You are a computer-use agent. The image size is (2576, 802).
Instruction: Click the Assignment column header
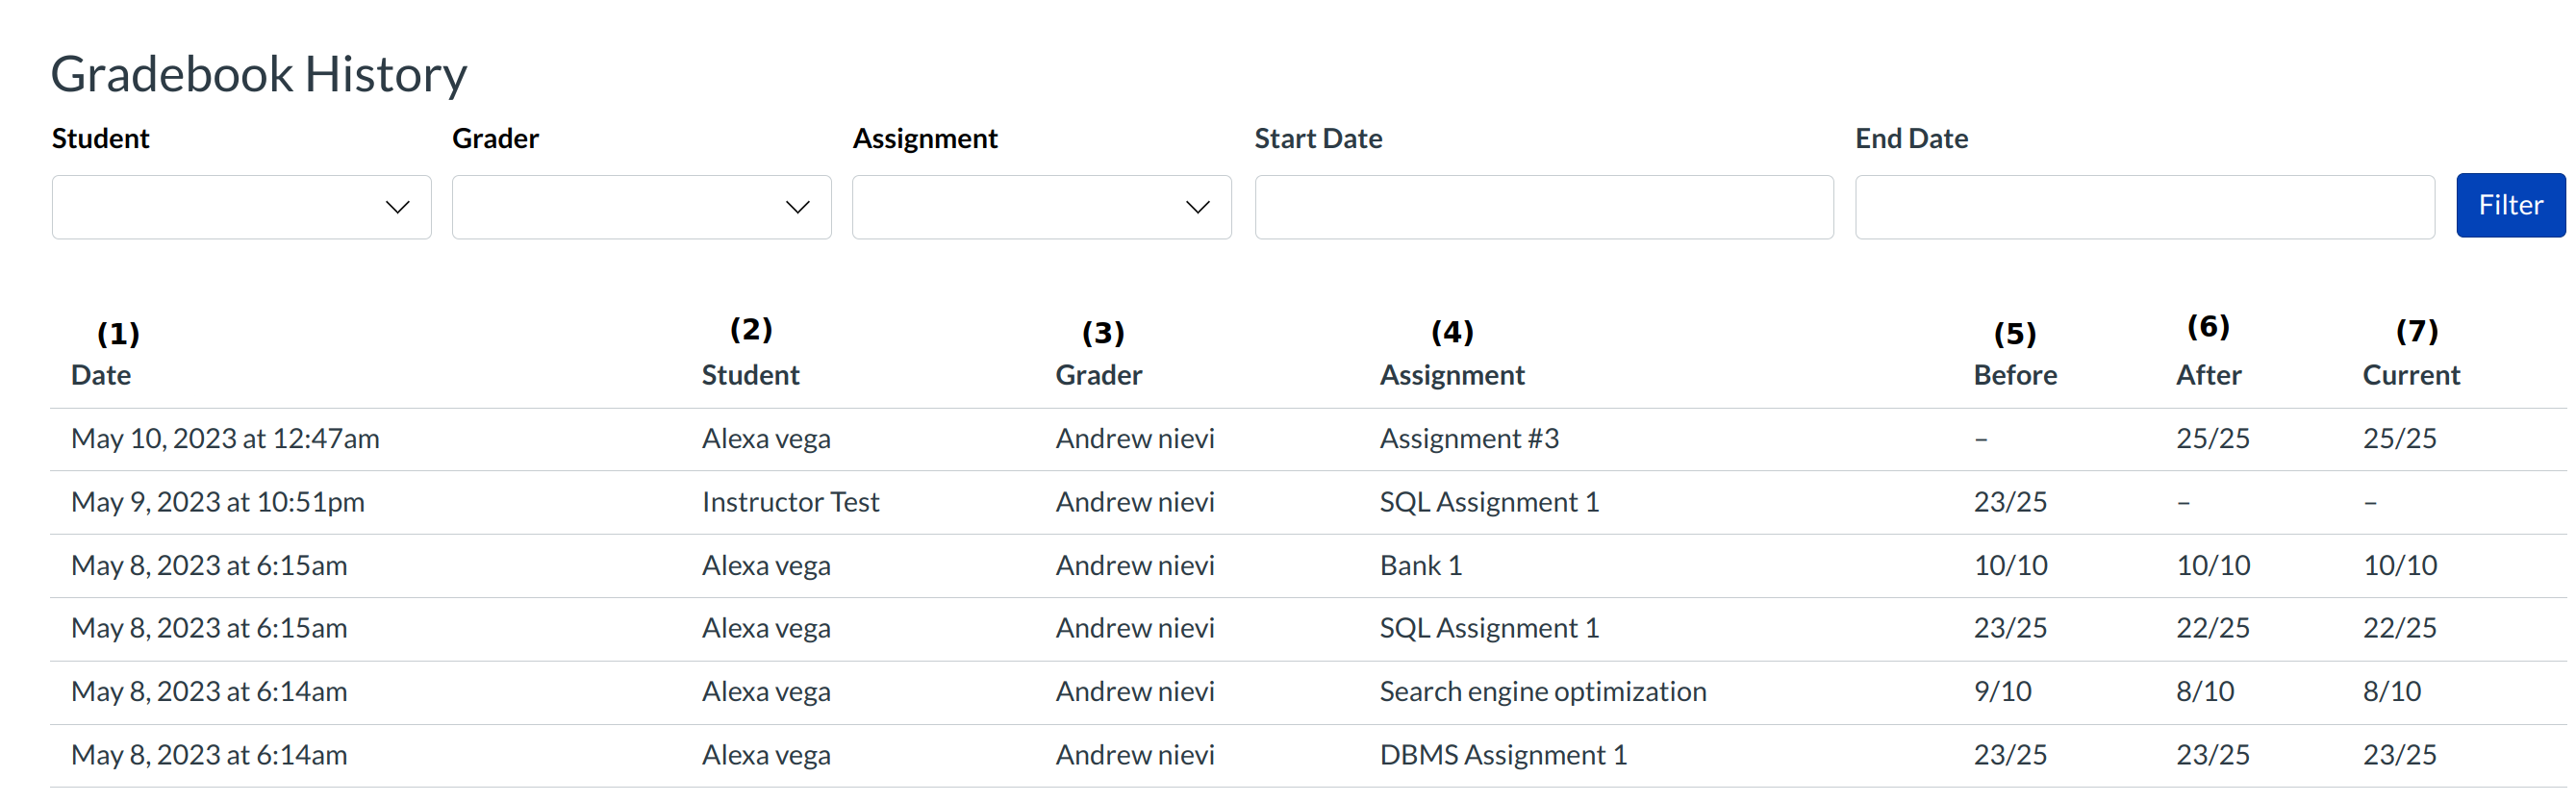click(1452, 375)
